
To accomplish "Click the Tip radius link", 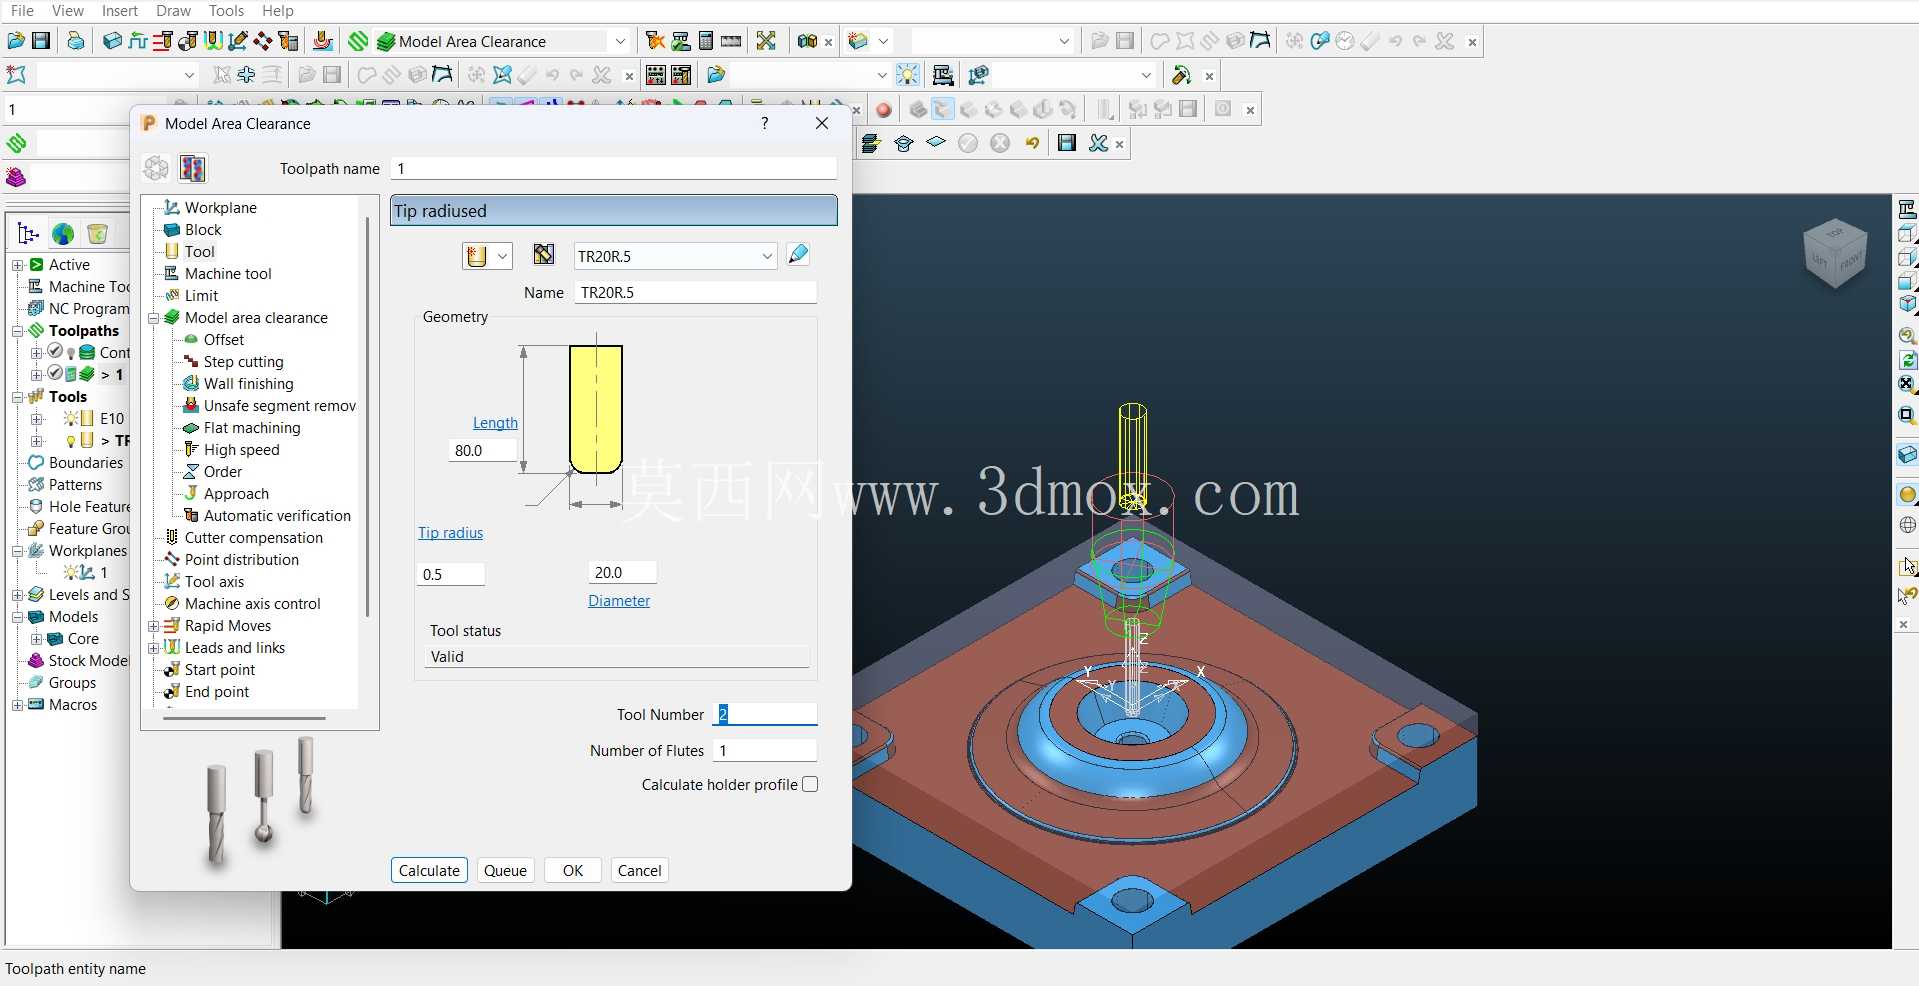I will (x=450, y=533).
